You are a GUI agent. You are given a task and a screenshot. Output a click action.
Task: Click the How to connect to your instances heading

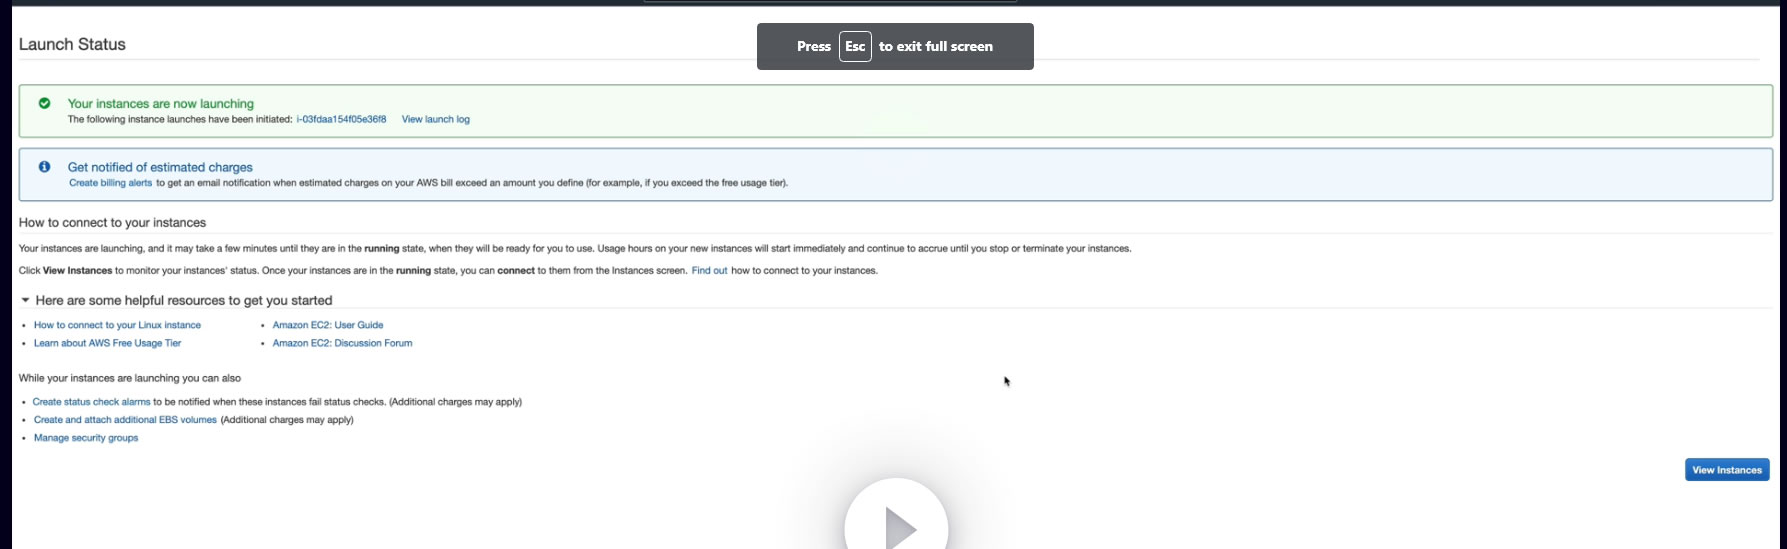tap(112, 223)
